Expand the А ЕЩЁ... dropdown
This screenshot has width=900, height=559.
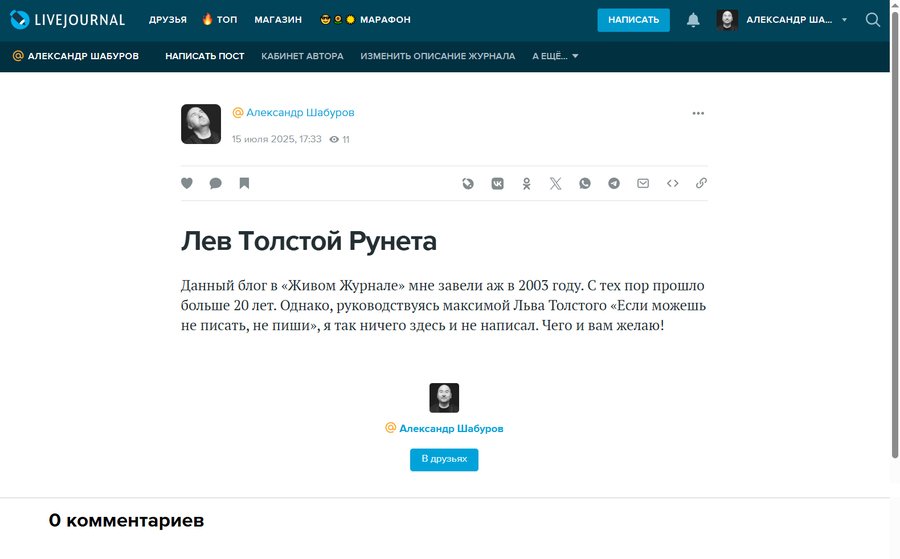point(555,56)
